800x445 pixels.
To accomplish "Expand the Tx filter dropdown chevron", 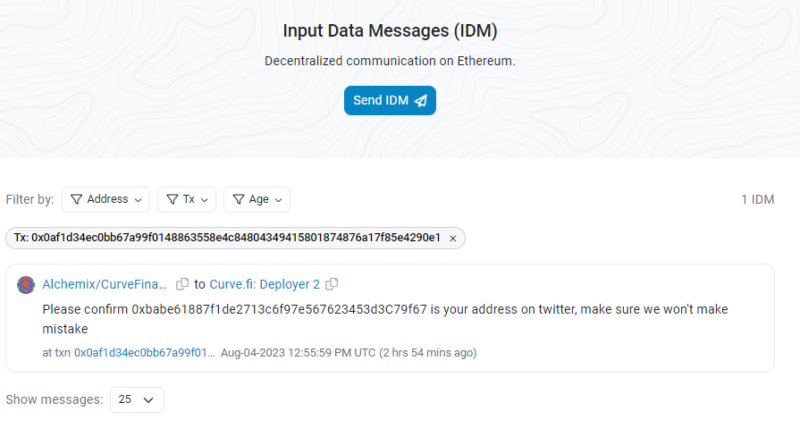I will tap(206, 200).
